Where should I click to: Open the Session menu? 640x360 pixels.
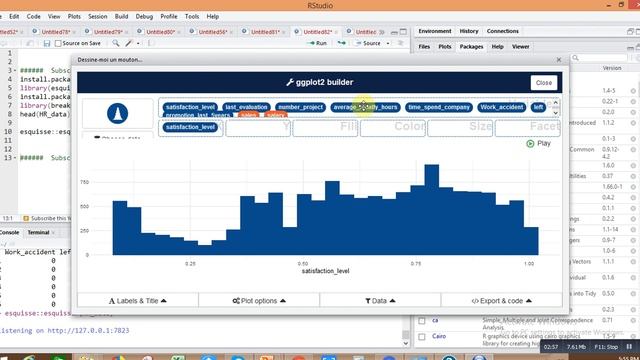pyautogui.click(x=98, y=16)
